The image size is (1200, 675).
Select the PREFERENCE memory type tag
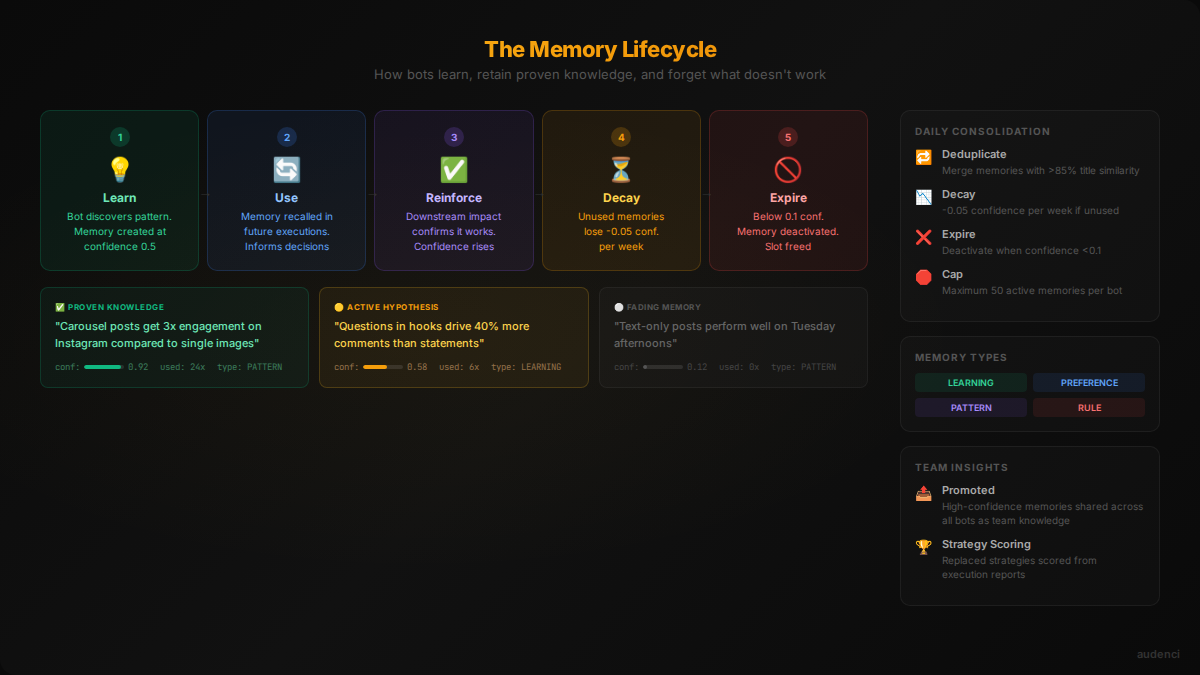1089,382
